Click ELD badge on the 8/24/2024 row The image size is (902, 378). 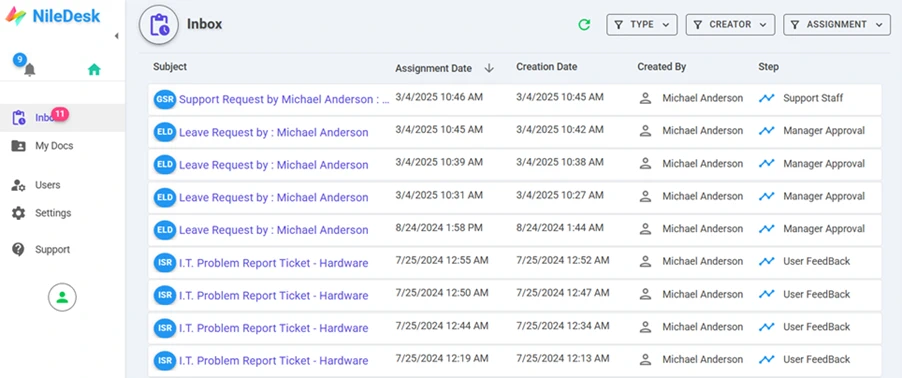point(165,230)
